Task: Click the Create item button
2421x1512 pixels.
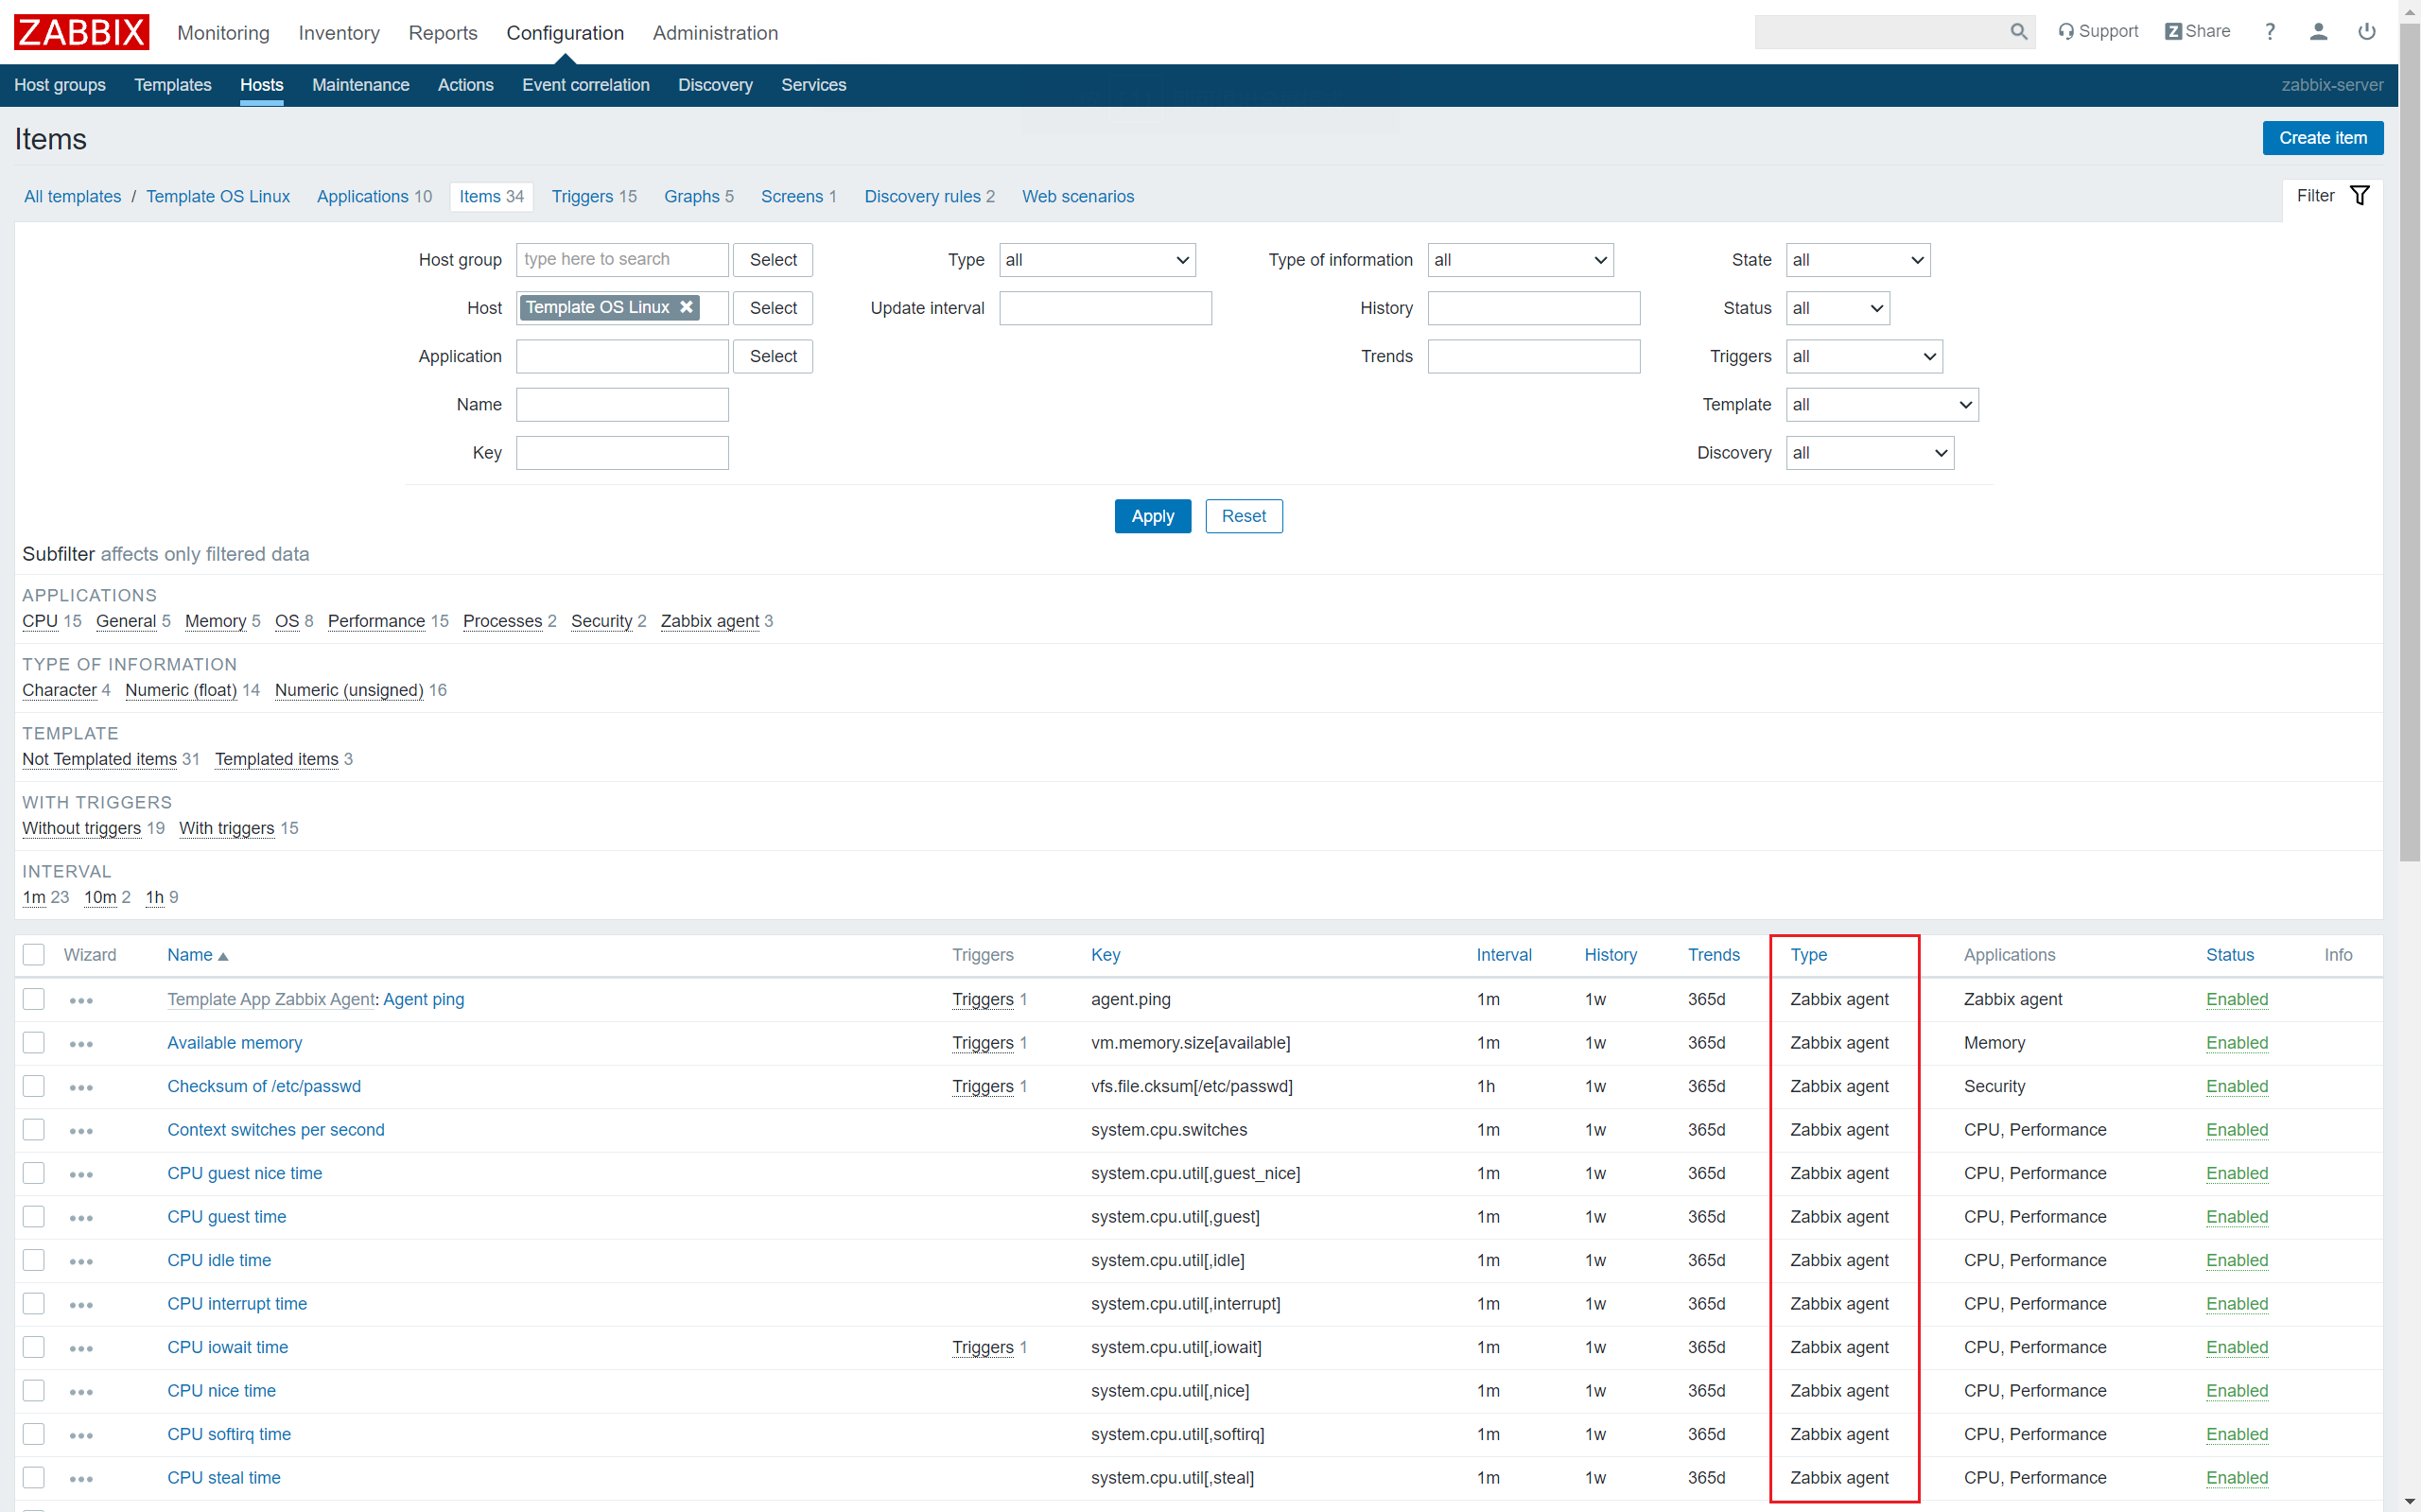Action: click(x=2322, y=138)
